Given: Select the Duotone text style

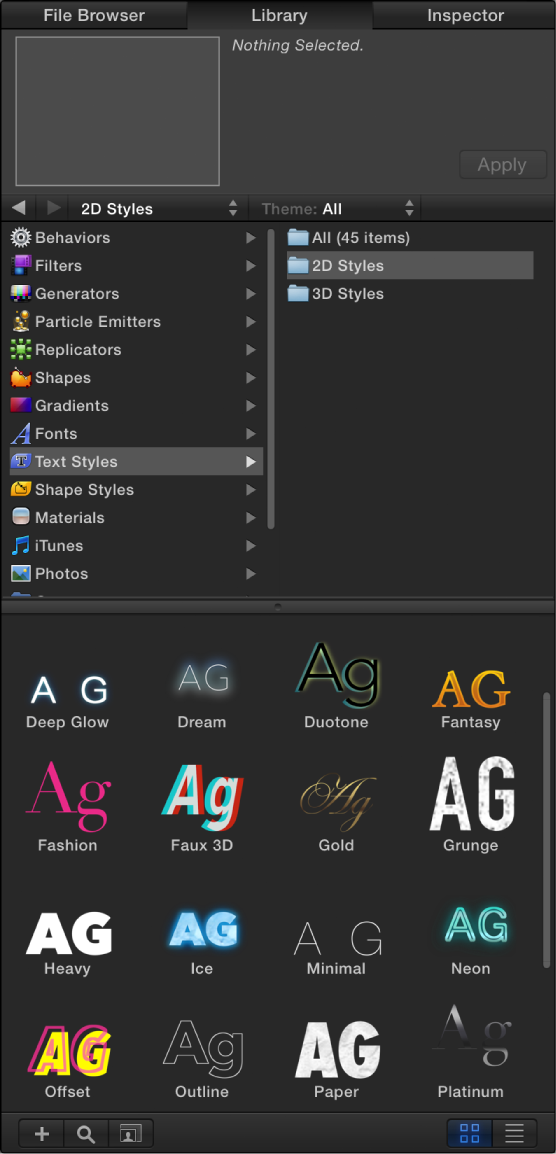Looking at the screenshot, I should click(337, 684).
